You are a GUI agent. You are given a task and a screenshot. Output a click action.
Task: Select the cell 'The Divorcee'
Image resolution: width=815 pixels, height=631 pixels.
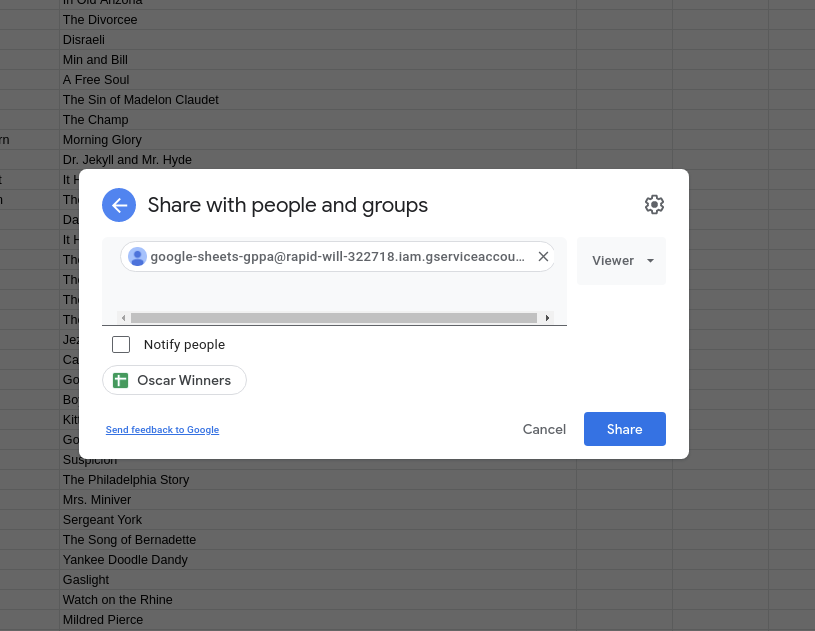pos(318,20)
